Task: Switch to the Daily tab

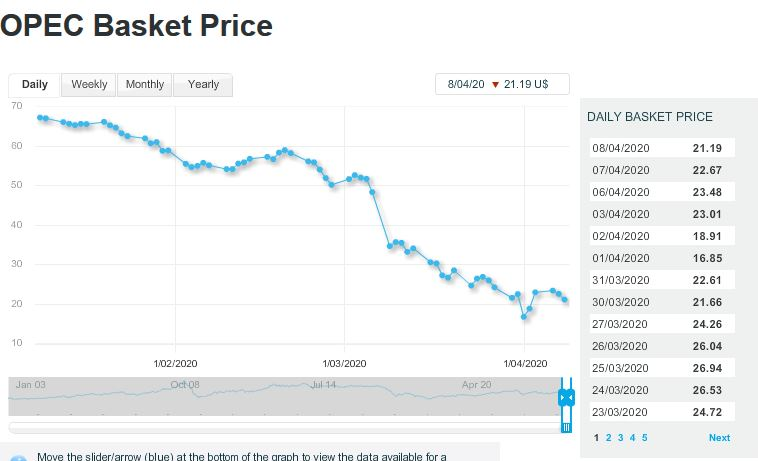Action: point(35,85)
